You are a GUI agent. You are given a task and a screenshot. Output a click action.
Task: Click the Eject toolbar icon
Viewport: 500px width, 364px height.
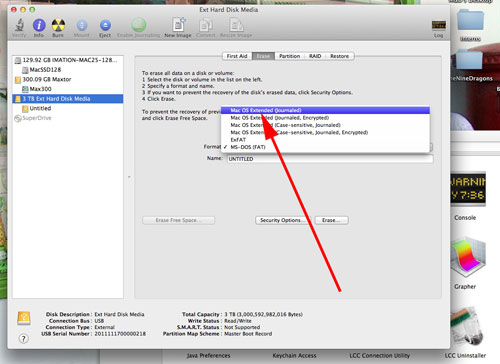105,25
